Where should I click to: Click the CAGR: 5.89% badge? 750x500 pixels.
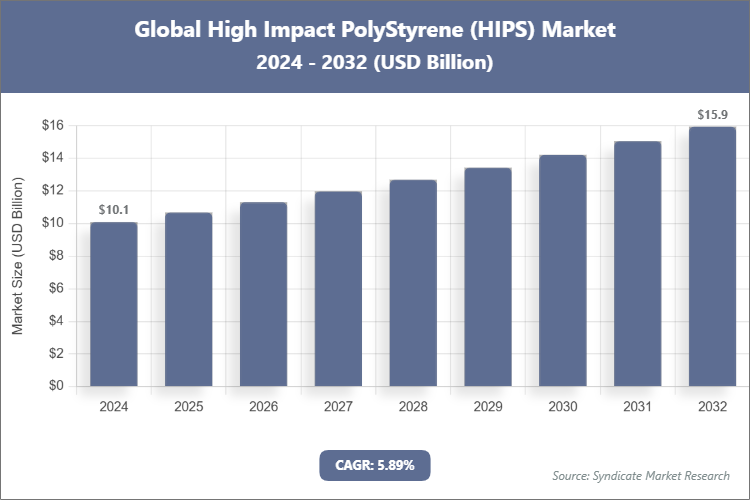tap(375, 465)
